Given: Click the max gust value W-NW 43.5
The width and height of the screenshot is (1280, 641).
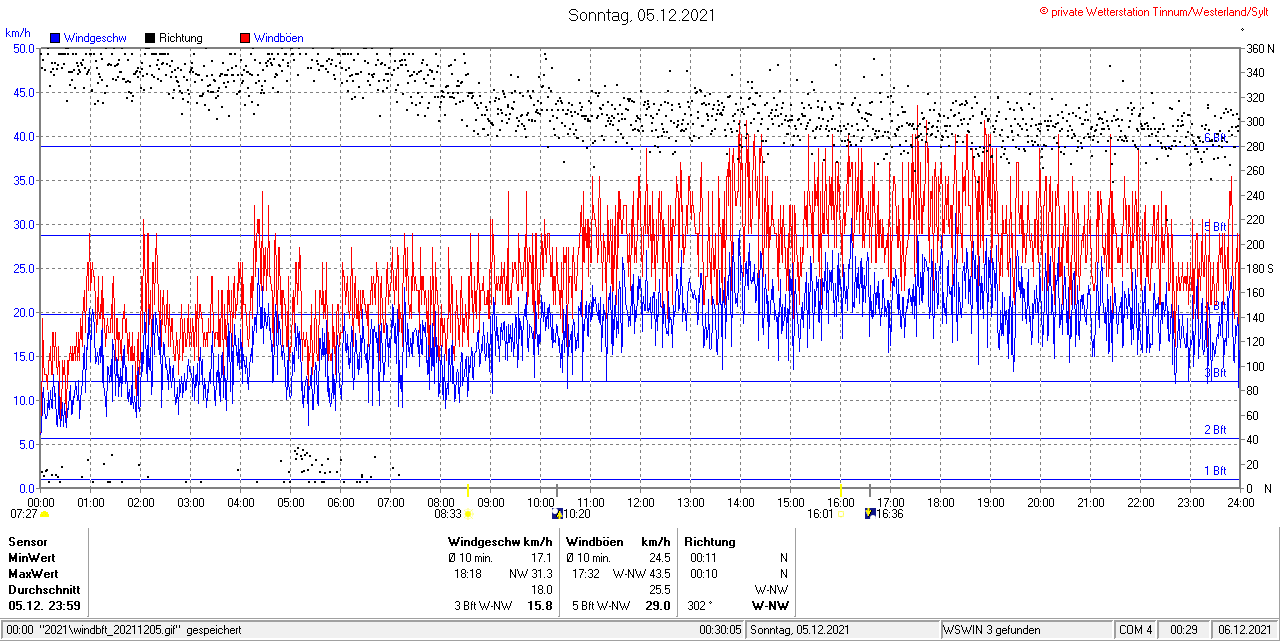Looking at the screenshot, I should [x=641, y=573].
